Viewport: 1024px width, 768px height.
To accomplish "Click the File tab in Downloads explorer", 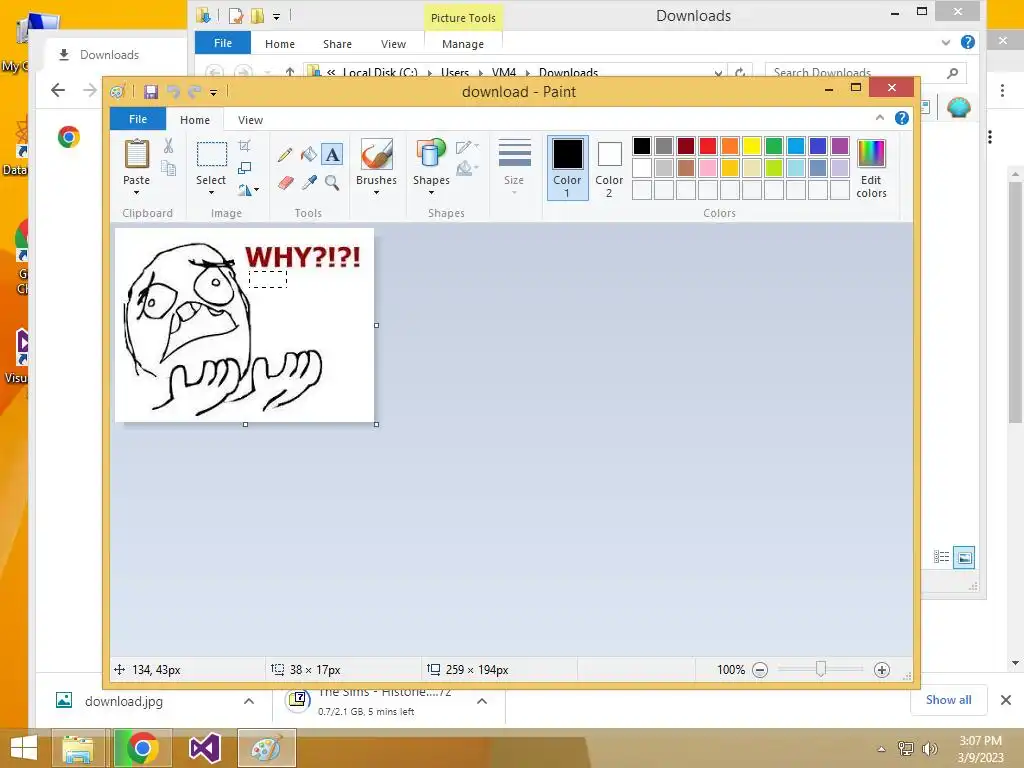I will click(x=223, y=42).
